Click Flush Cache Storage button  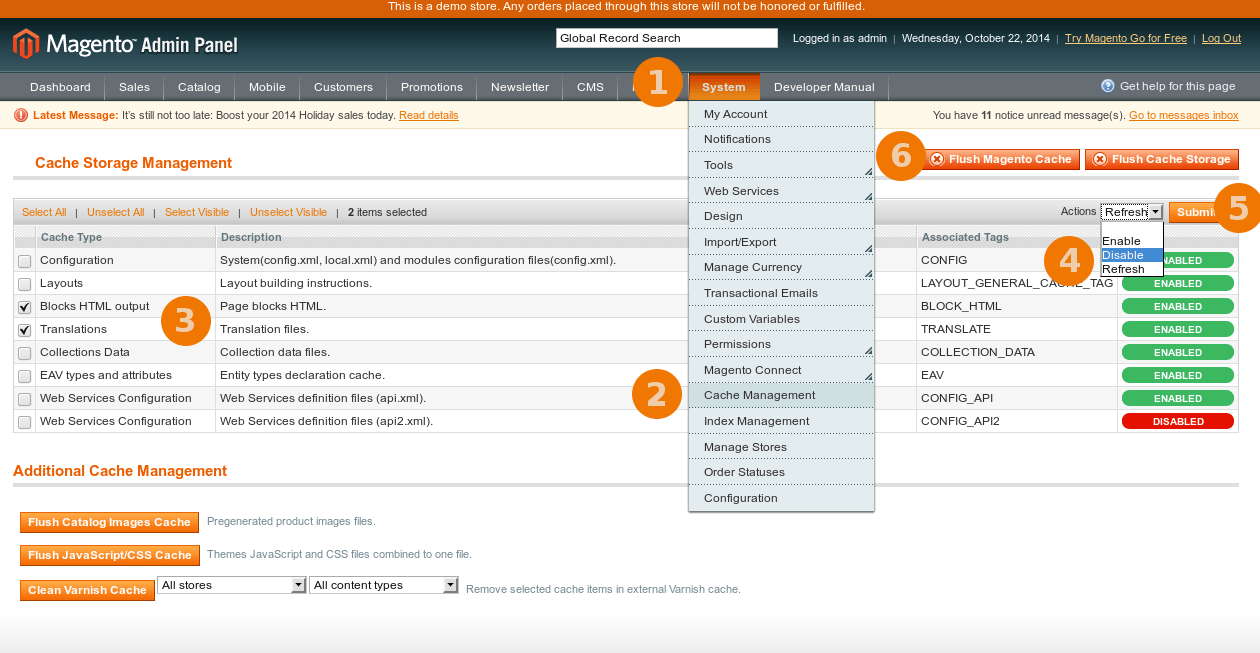[x=1162, y=159]
